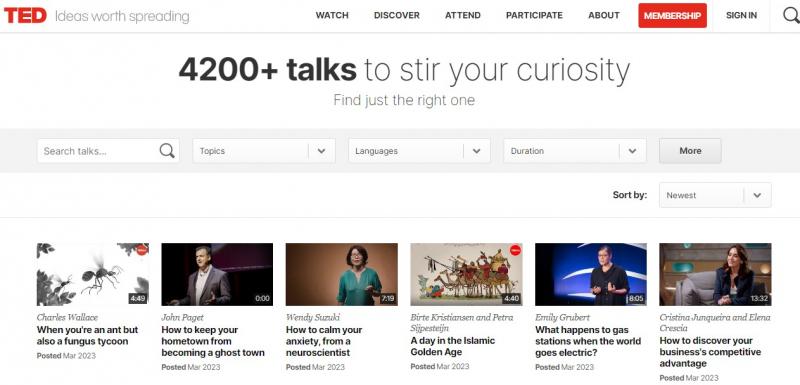Click the magnifier icon in Search talks field
Viewport: 800px width, 385px height.
167,151
